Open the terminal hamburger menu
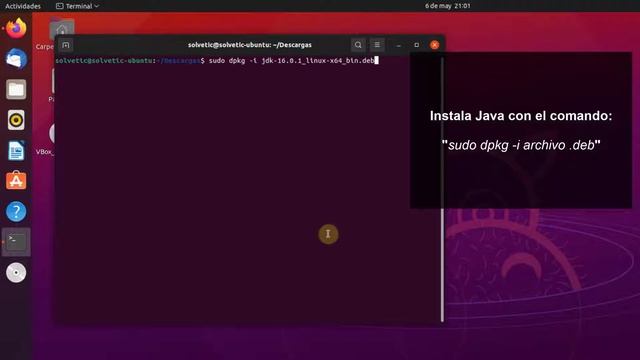 tap(377, 45)
